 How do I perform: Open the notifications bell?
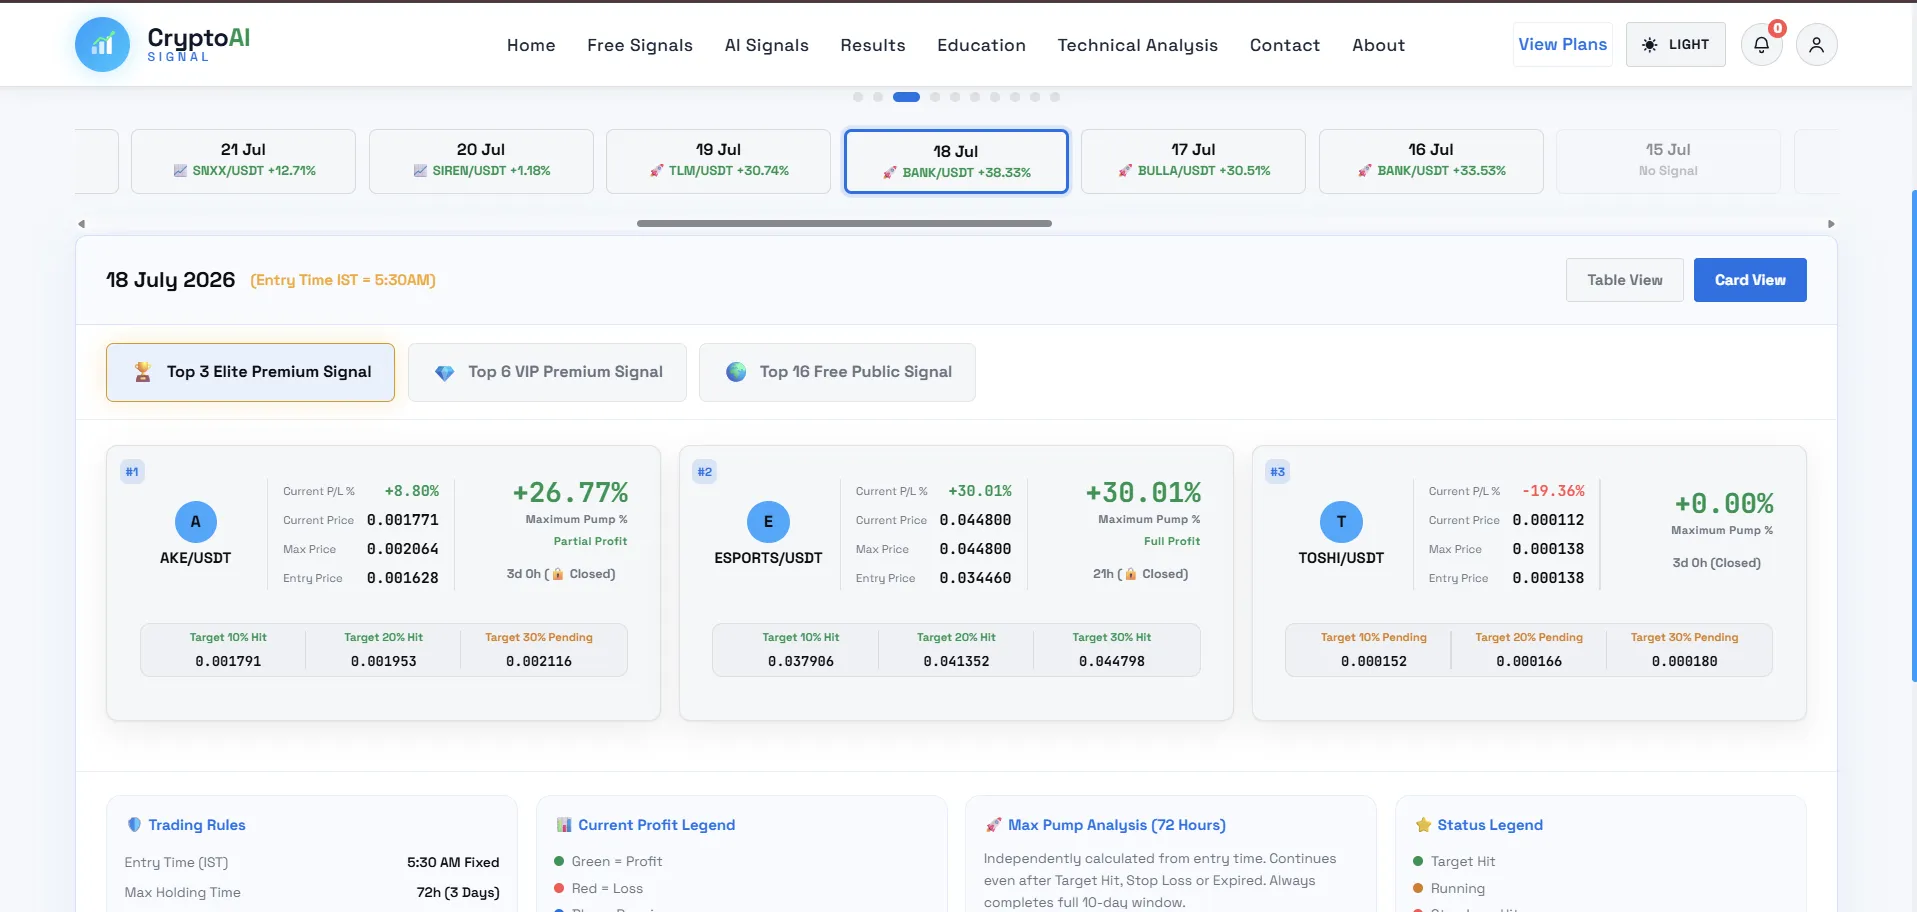(x=1762, y=45)
